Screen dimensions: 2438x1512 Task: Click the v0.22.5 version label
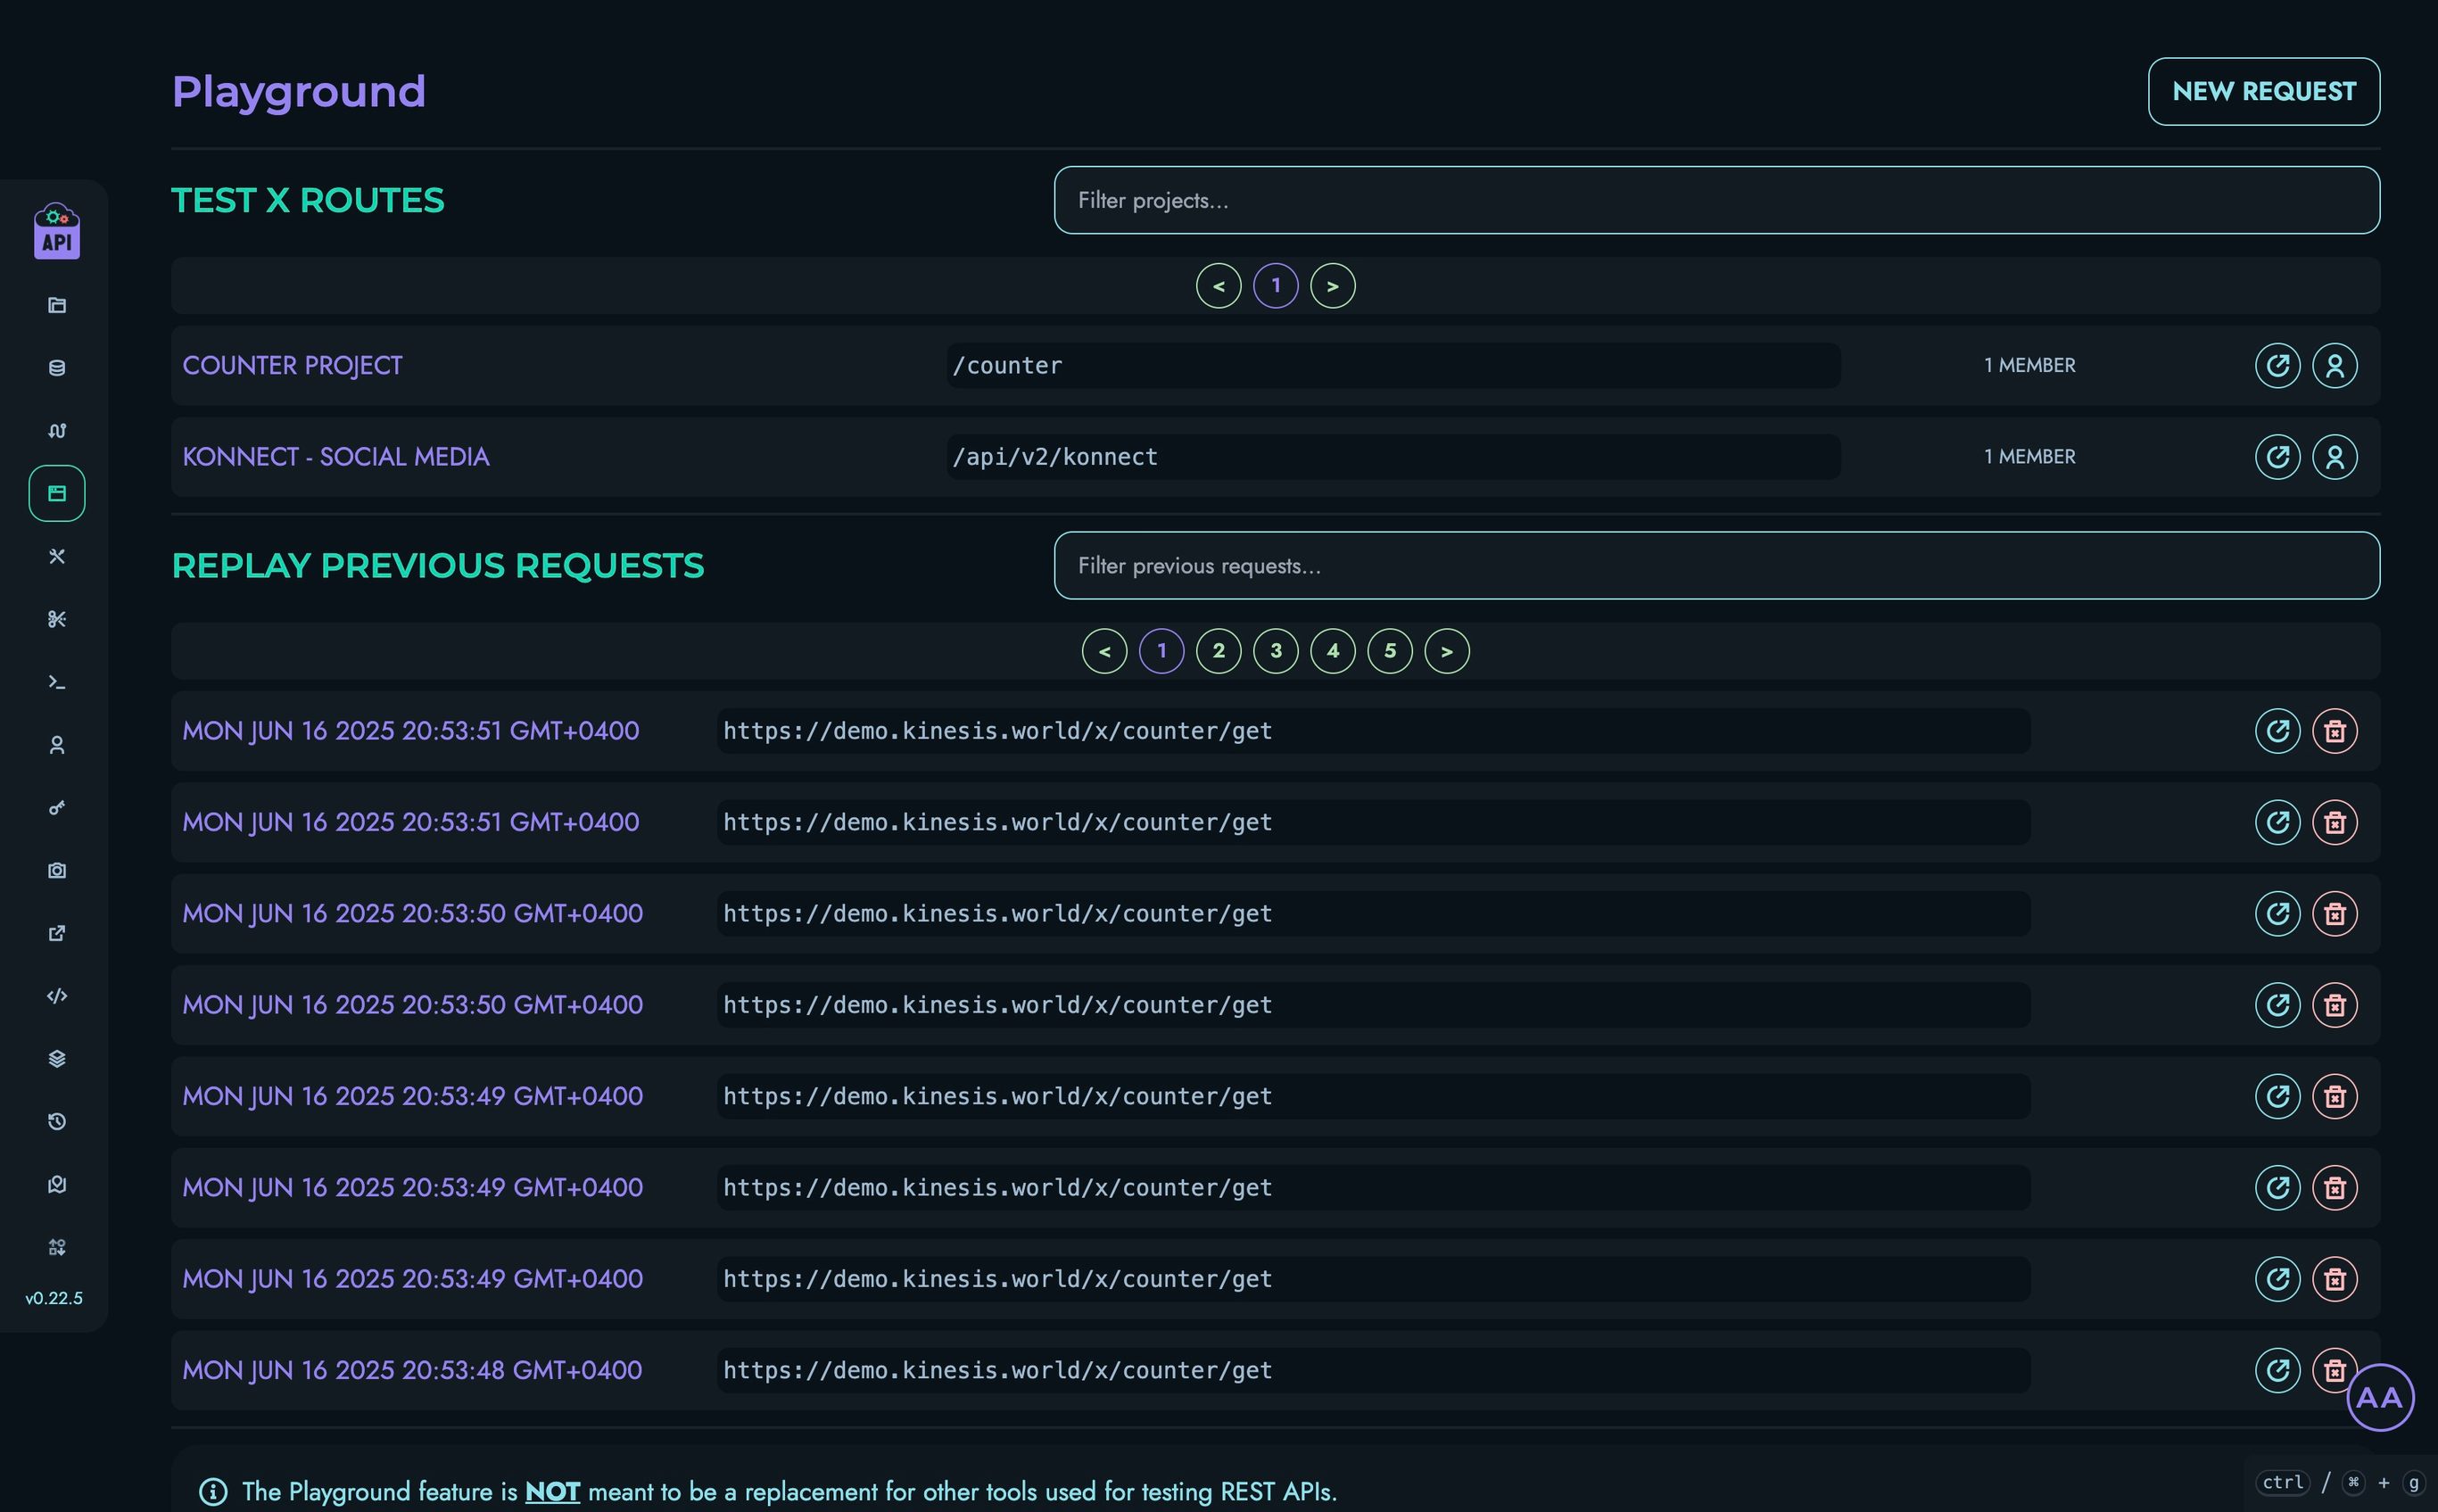pyautogui.click(x=54, y=1298)
